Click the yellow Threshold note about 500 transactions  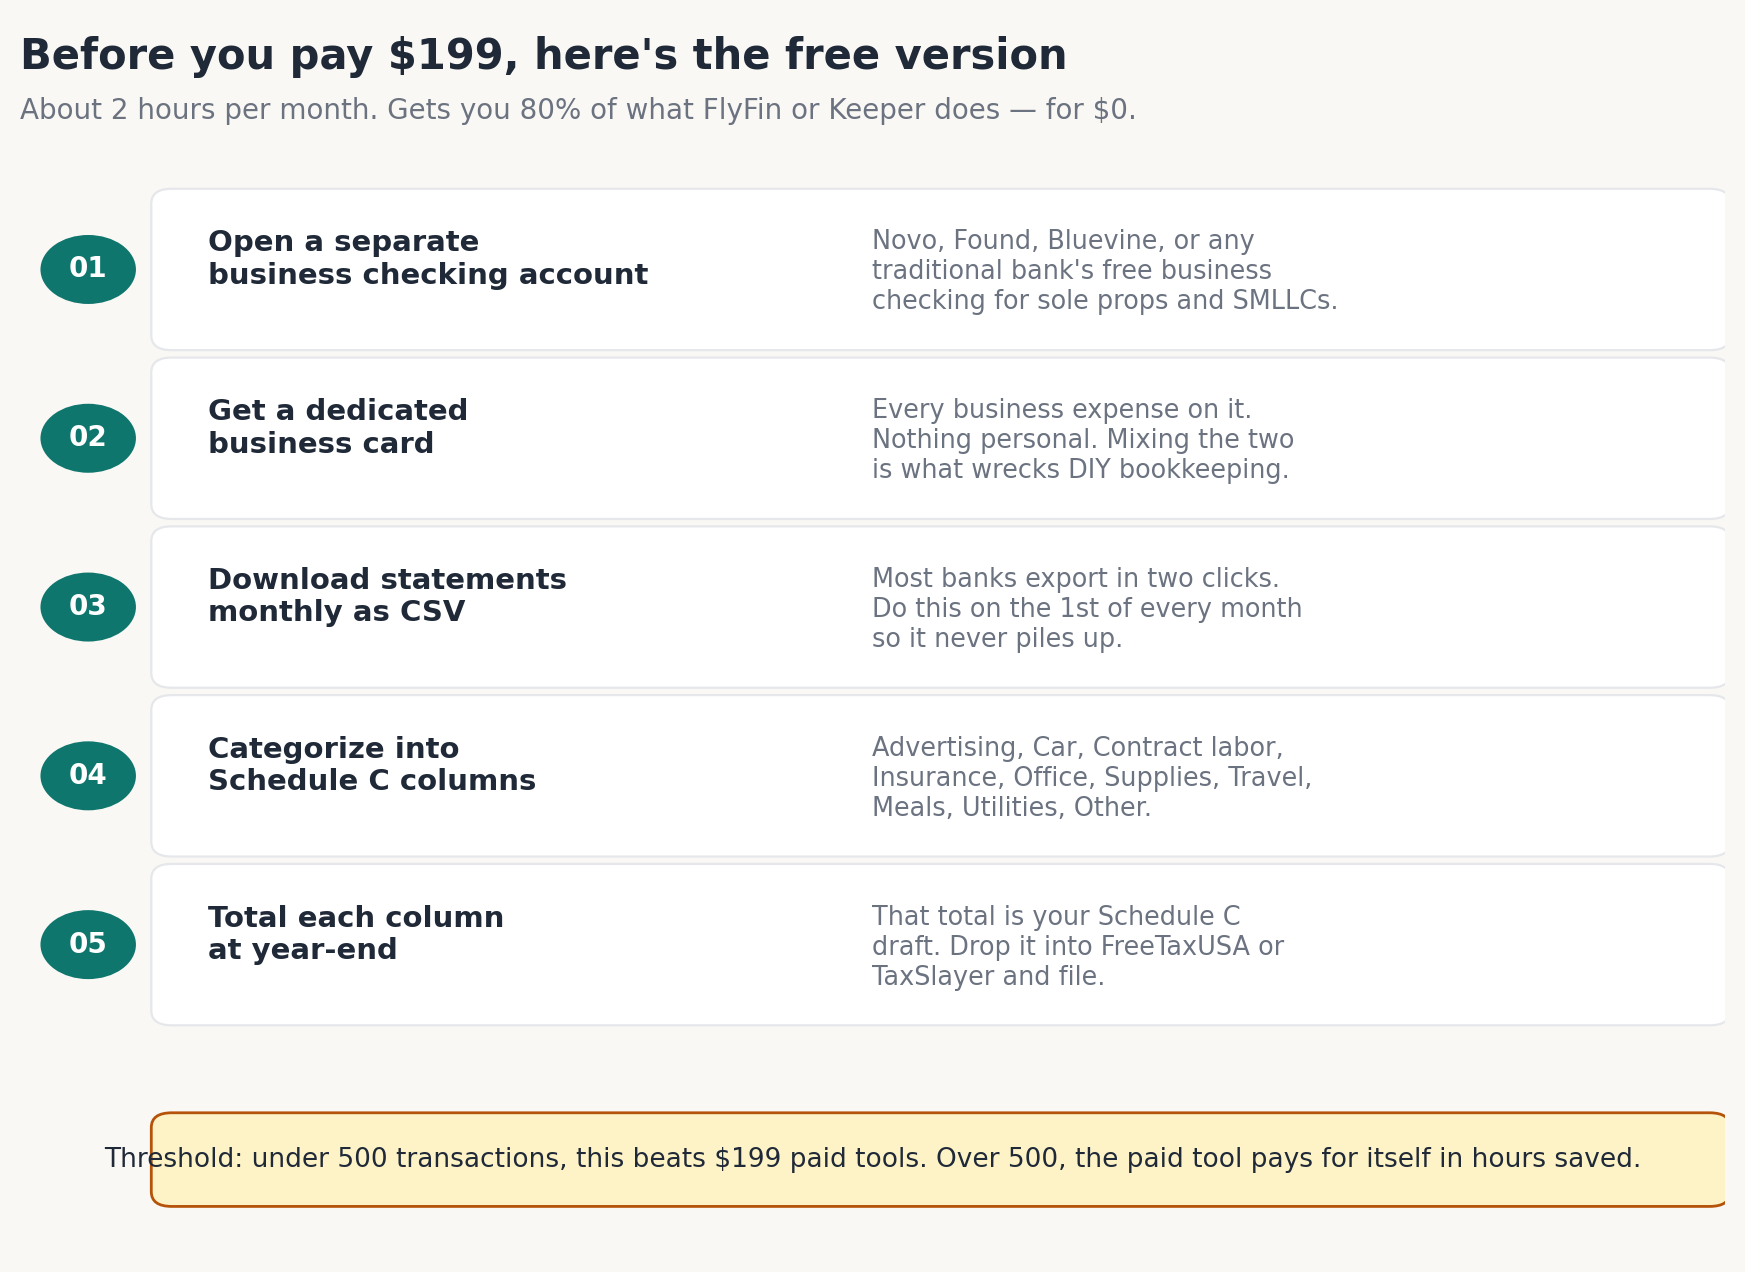(940, 1159)
